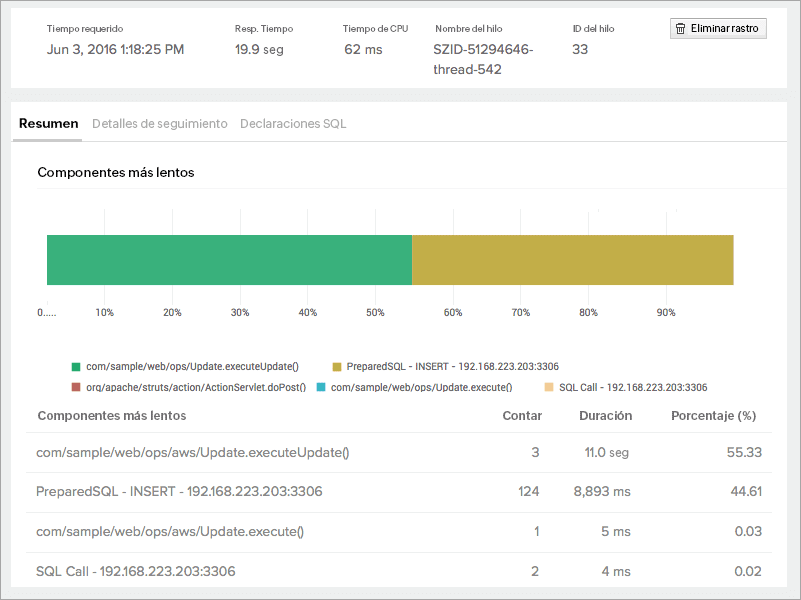This screenshot has height=600, width=801.
Task: Sort by Duración column header
Action: click(x=605, y=416)
